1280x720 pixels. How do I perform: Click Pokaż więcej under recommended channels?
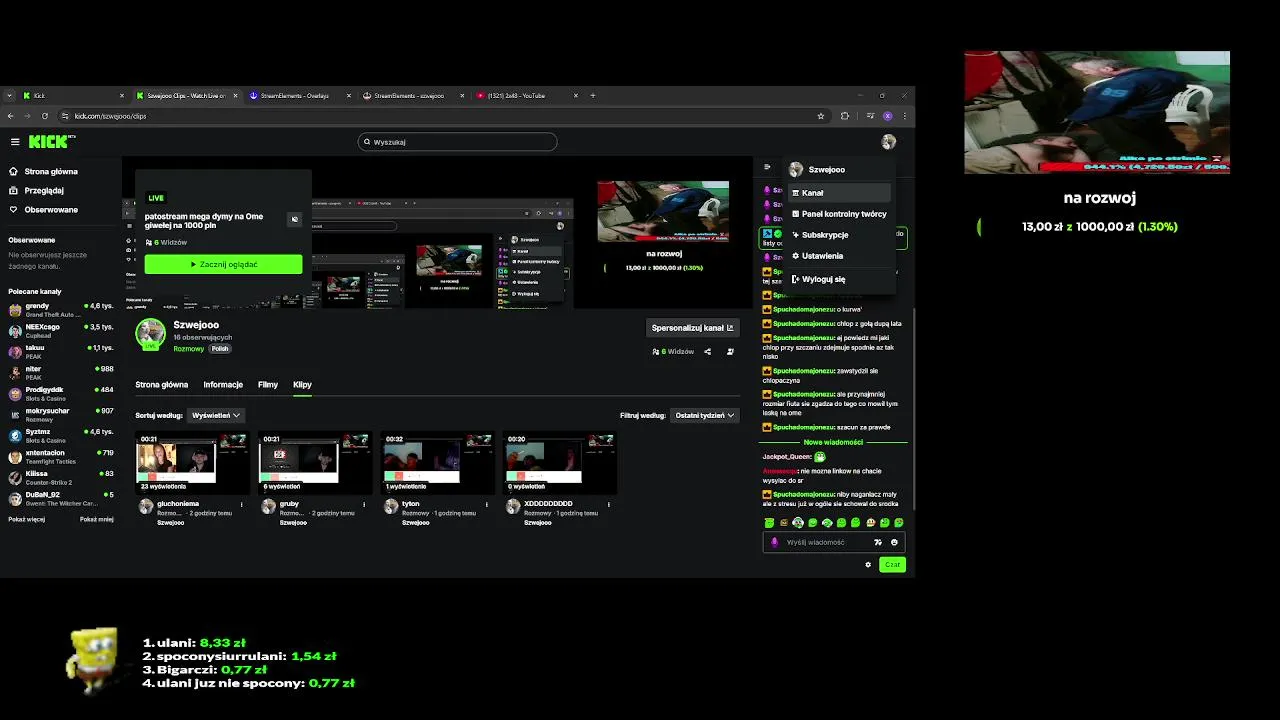(26, 520)
